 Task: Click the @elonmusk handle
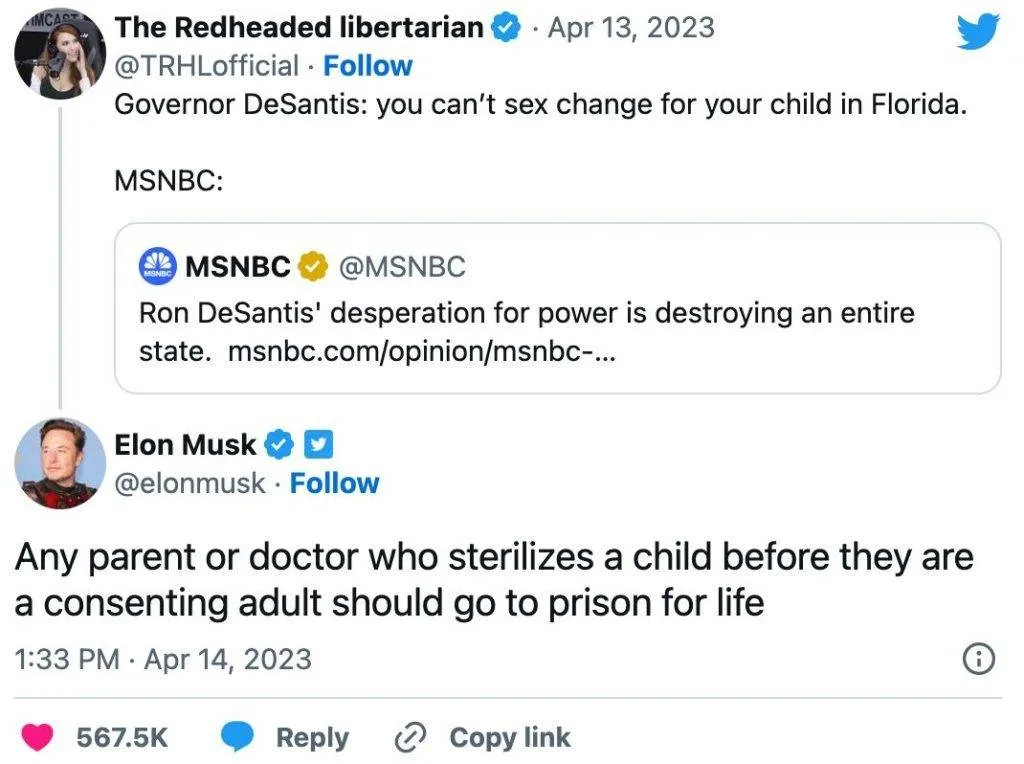click(191, 483)
